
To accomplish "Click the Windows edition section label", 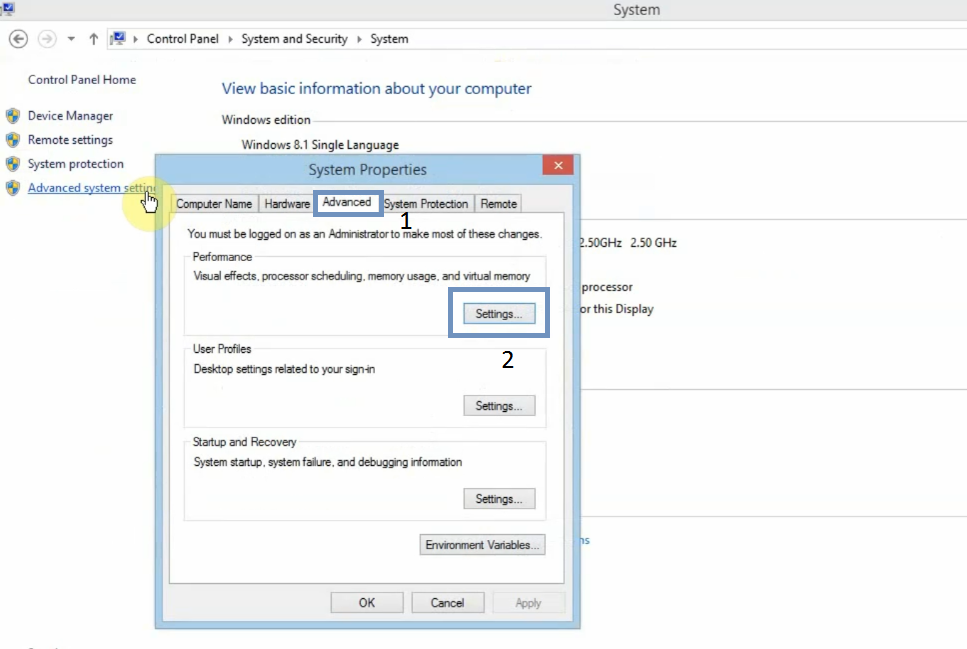I will pyautogui.click(x=266, y=120).
